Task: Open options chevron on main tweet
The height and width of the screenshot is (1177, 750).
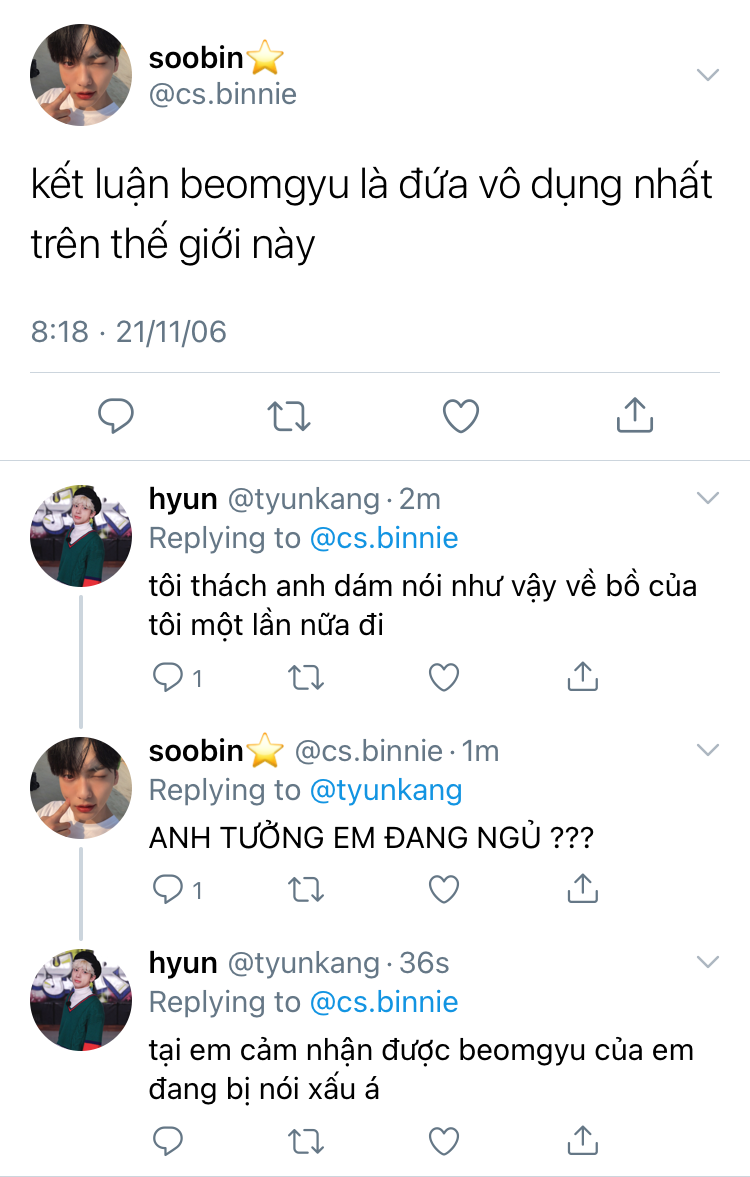Action: (707, 75)
